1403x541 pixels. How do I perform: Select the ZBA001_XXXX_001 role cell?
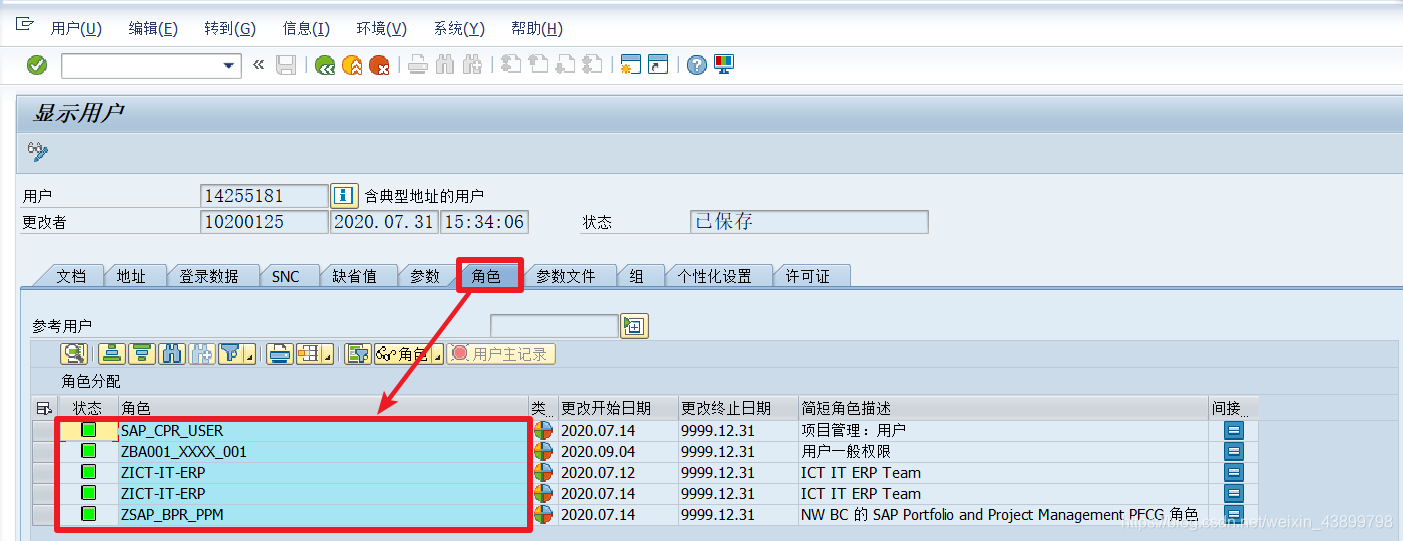point(323,452)
